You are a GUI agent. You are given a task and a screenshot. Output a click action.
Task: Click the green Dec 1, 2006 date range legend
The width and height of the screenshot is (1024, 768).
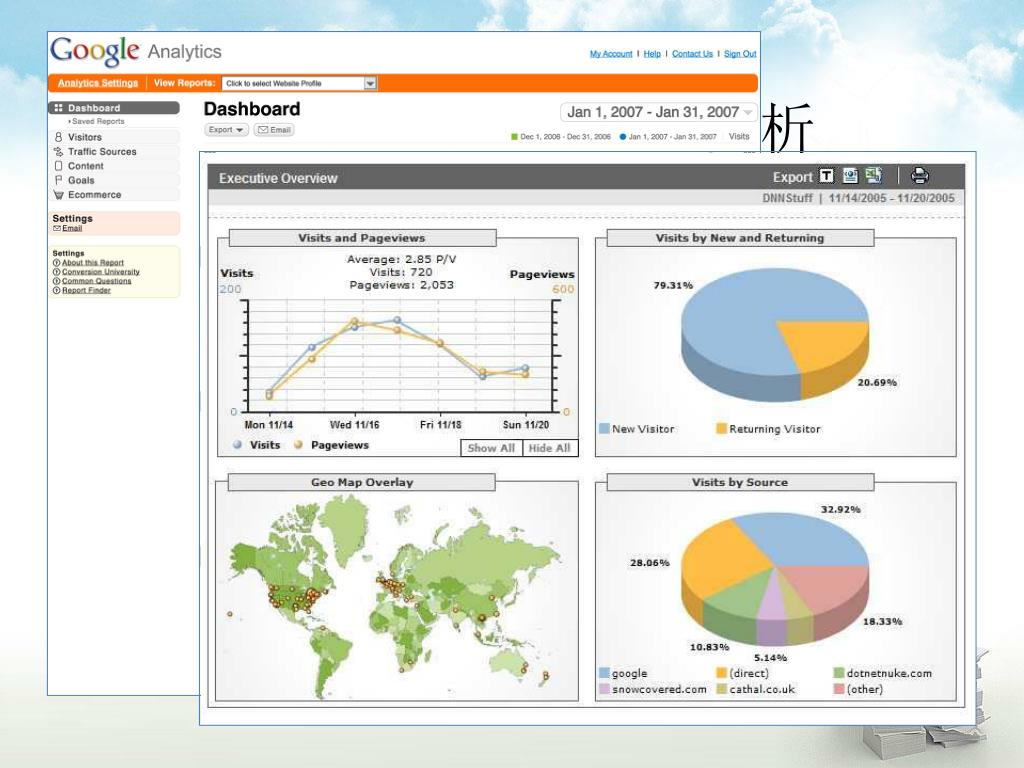tap(561, 137)
